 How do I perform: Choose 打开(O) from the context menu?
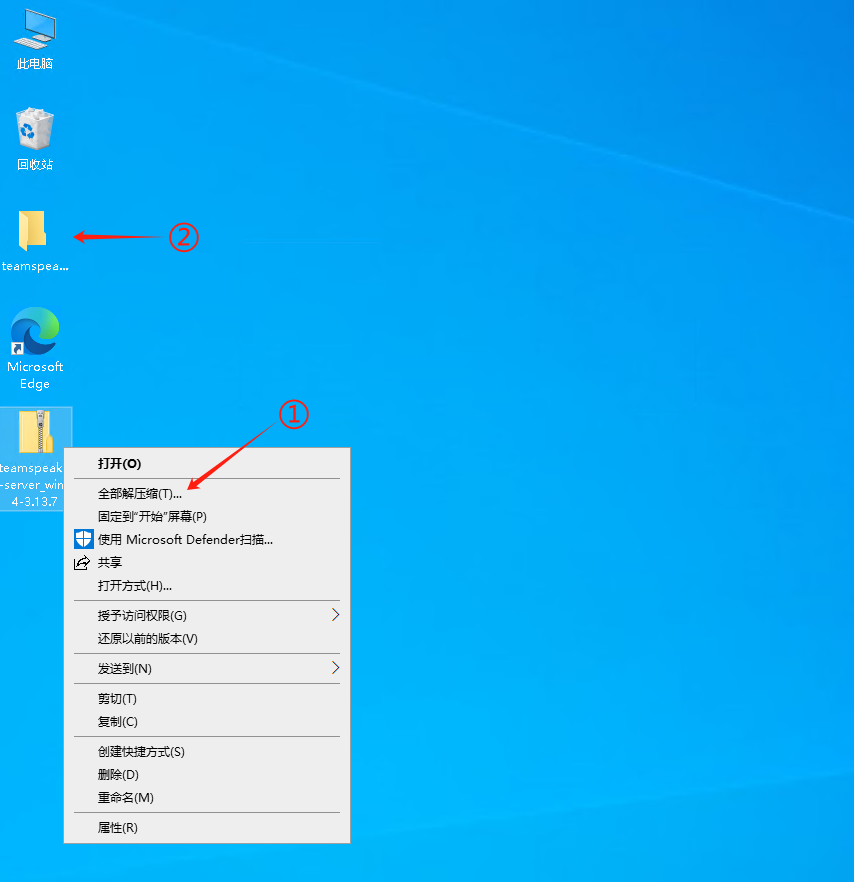[207, 464]
